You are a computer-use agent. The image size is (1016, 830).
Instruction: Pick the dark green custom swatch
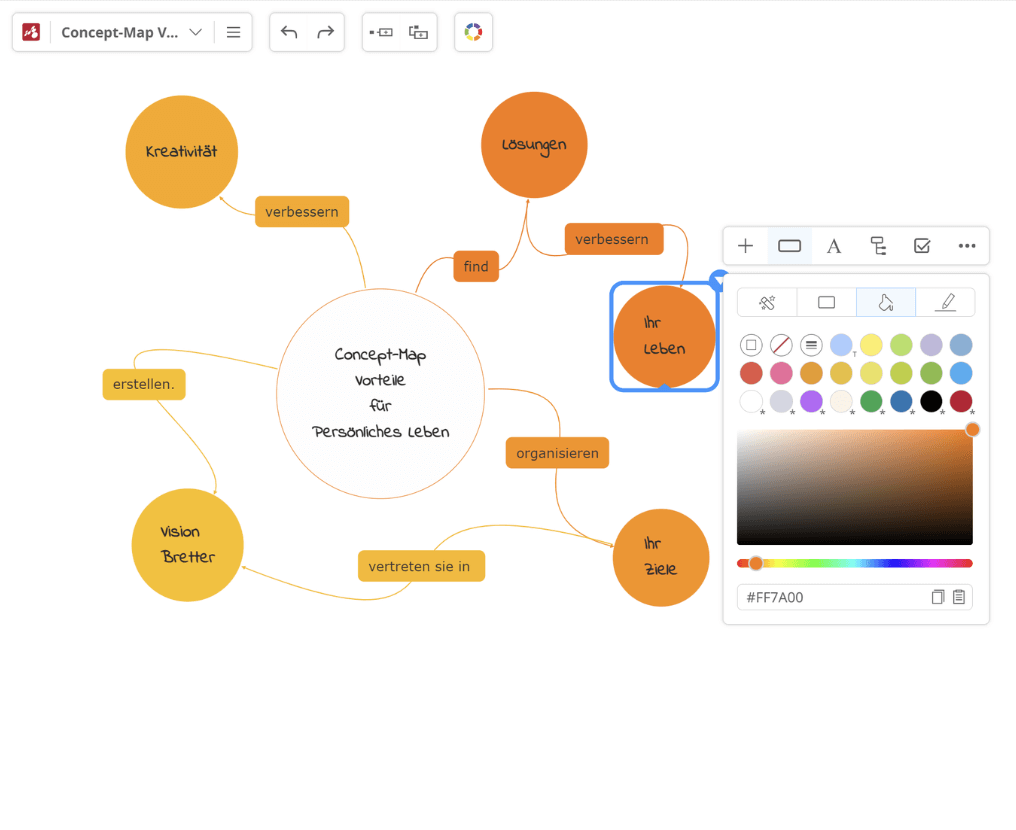pyautogui.click(x=871, y=401)
